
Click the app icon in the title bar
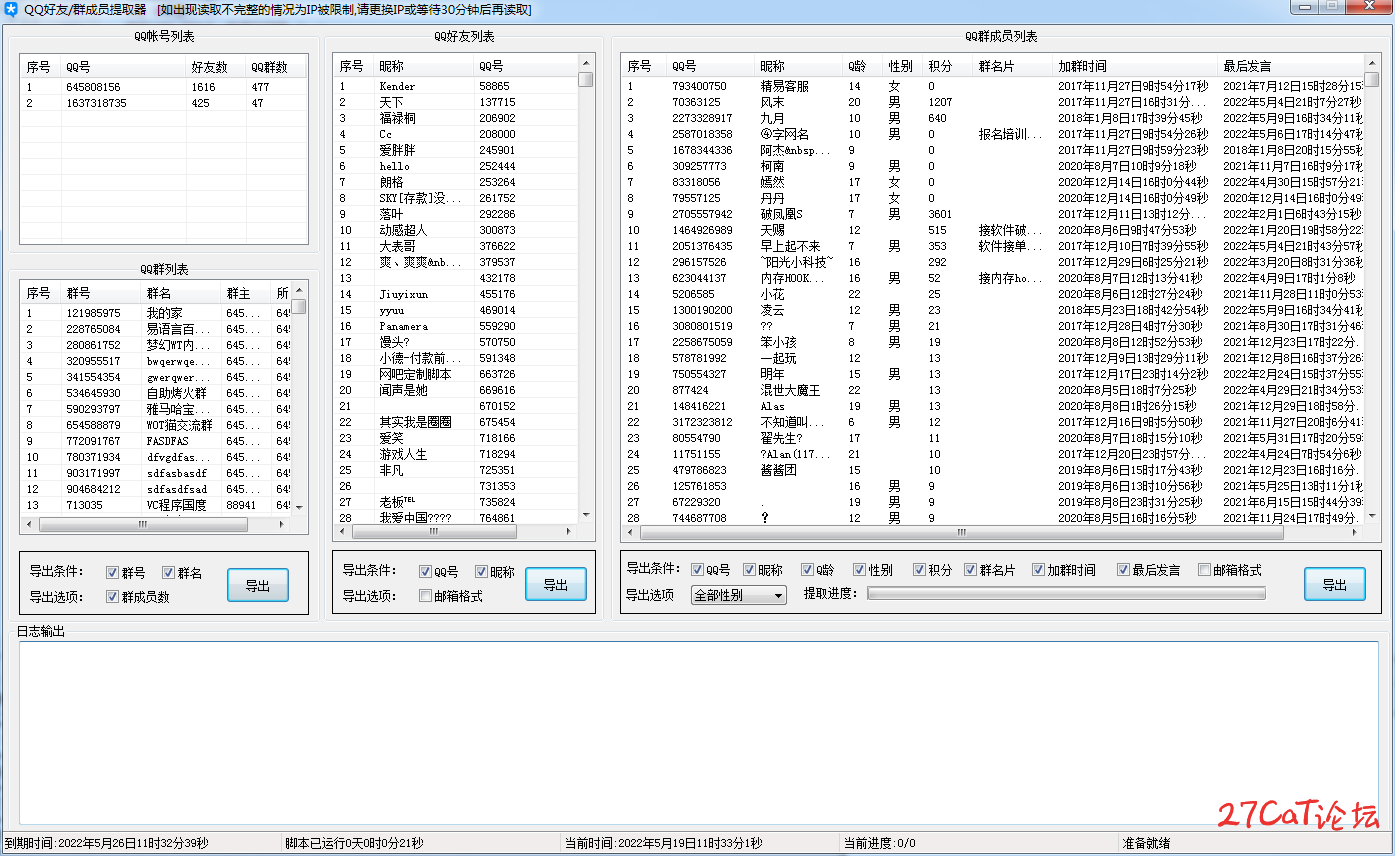11,9
